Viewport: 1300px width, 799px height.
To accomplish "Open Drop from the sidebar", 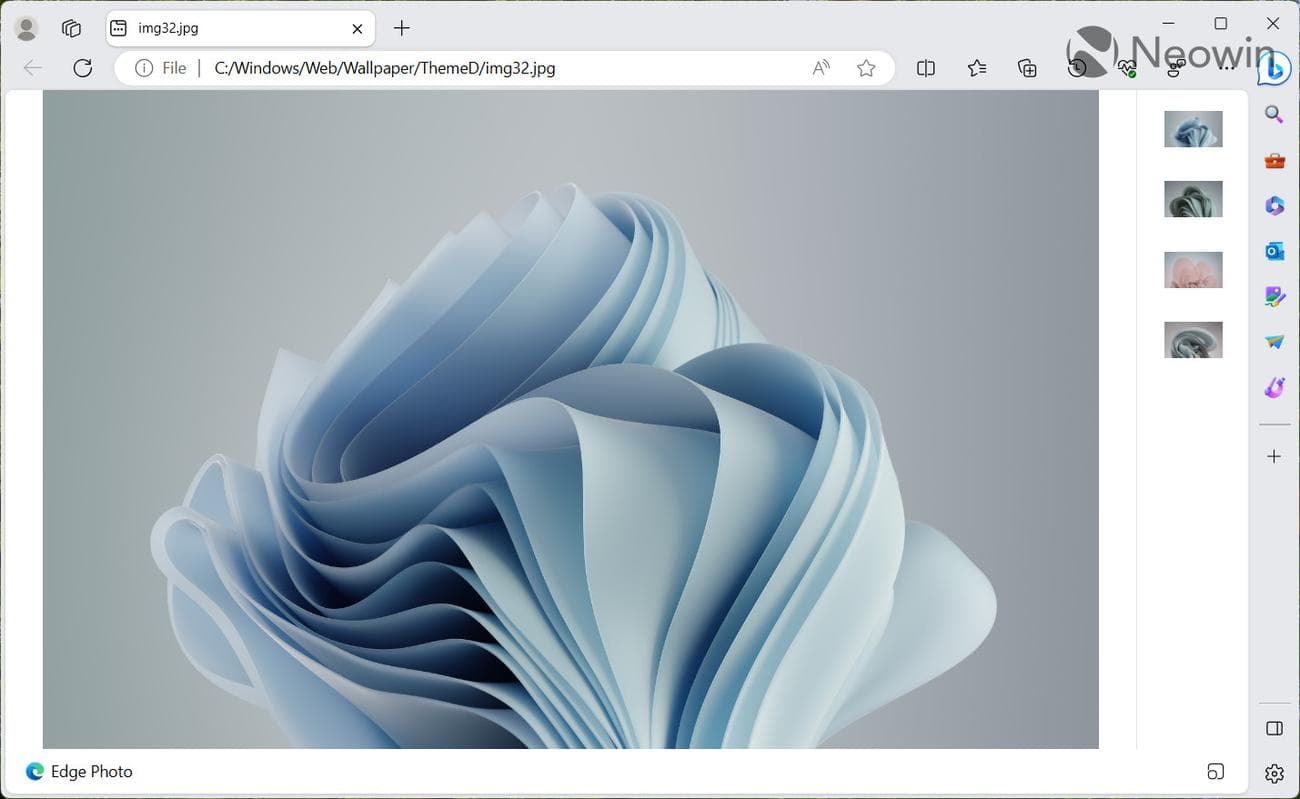I will pyautogui.click(x=1274, y=342).
